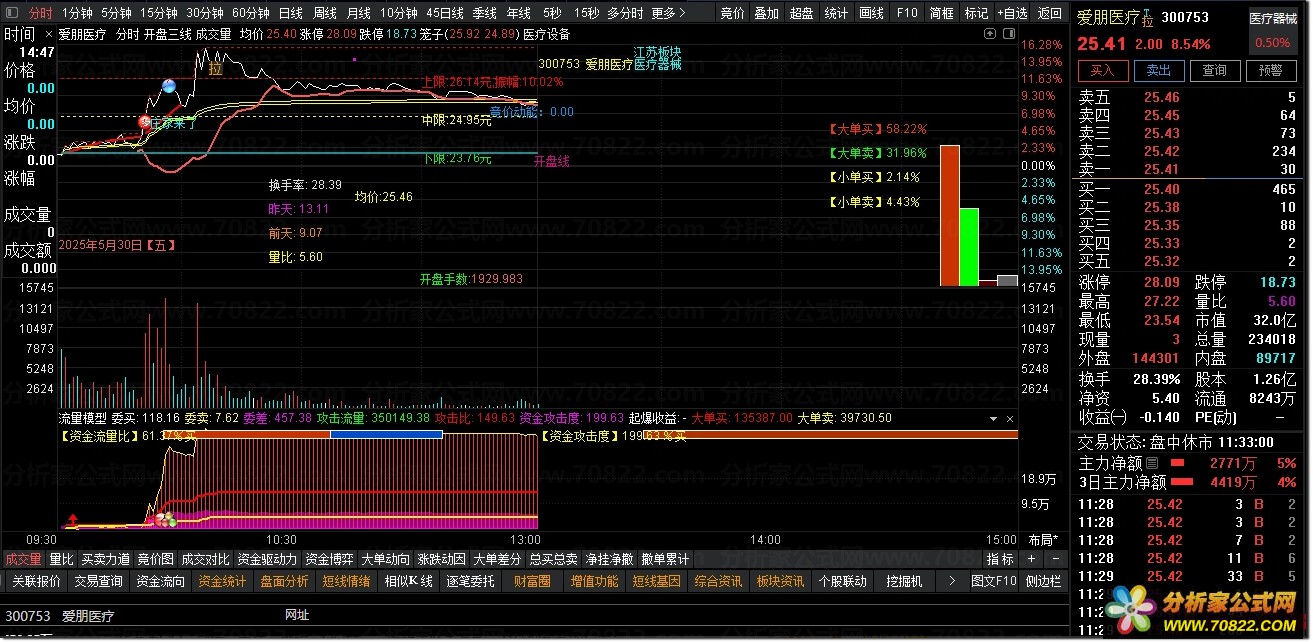Click the red circle signal marker on chart
This screenshot has height=642, width=1313.
(x=145, y=122)
